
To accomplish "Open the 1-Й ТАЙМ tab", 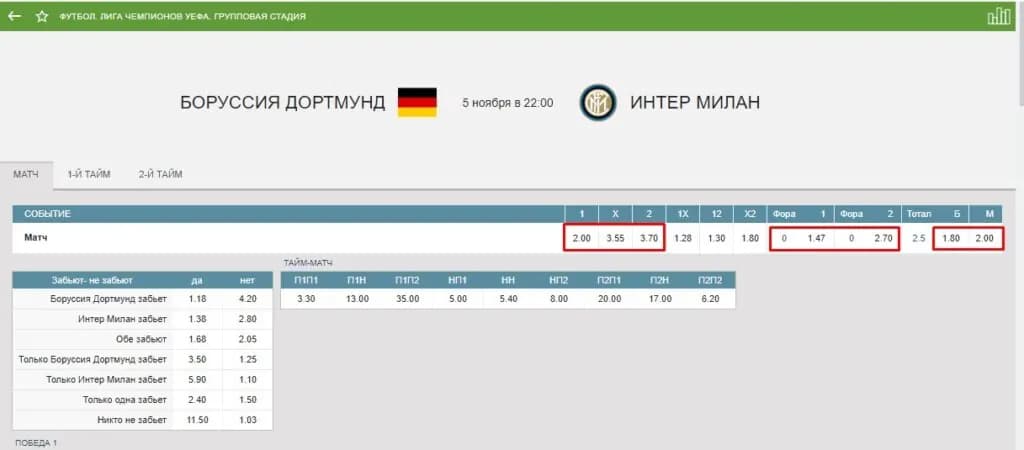I will pyautogui.click(x=89, y=174).
